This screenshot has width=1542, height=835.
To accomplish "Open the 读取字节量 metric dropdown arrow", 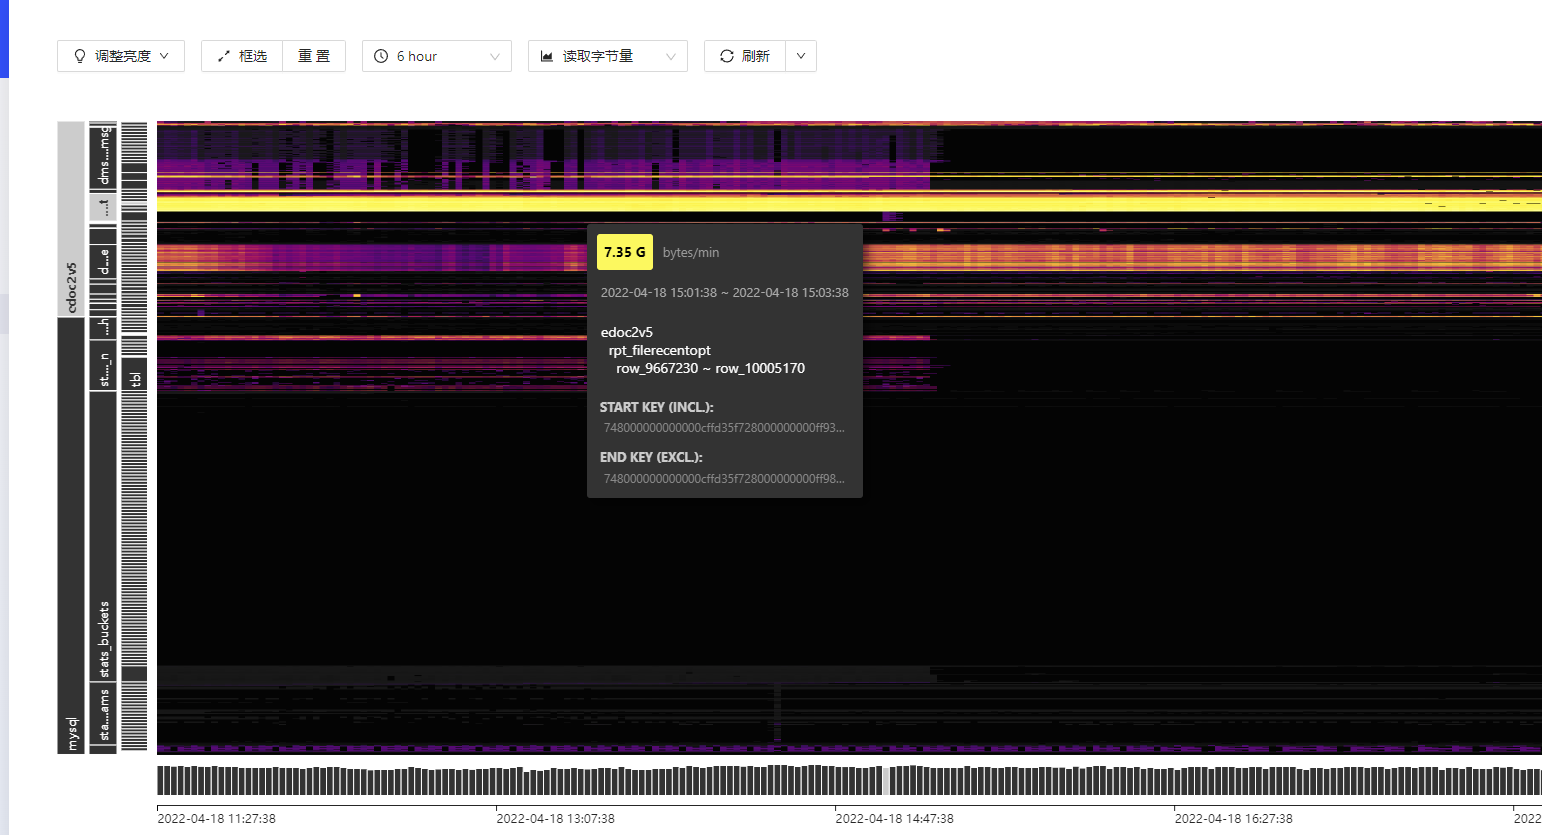I will click(x=671, y=57).
